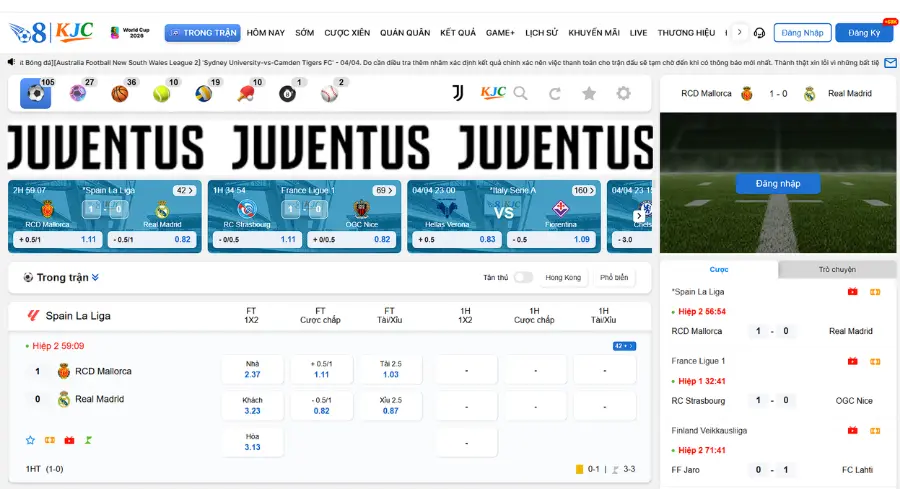This screenshot has width=900, height=500.
Task: Select Xỉu 2.5 odds 0.87
Action: [x=390, y=405]
